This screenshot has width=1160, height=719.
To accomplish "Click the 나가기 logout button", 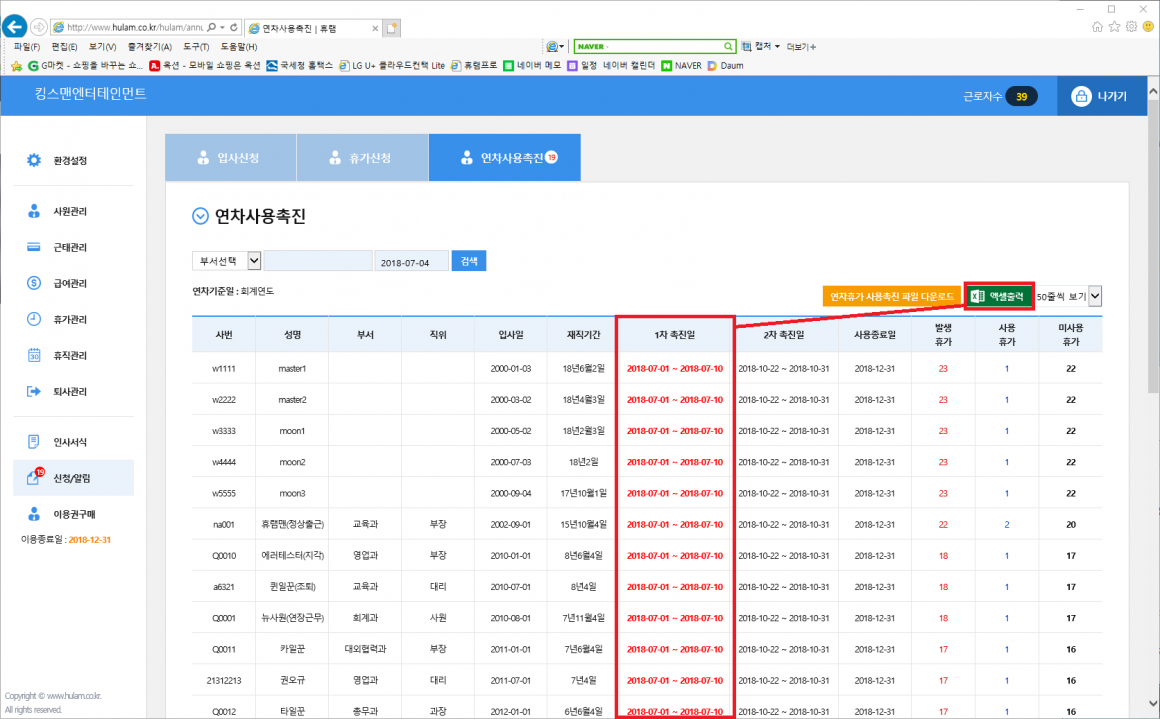I will pyautogui.click(x=1098, y=97).
